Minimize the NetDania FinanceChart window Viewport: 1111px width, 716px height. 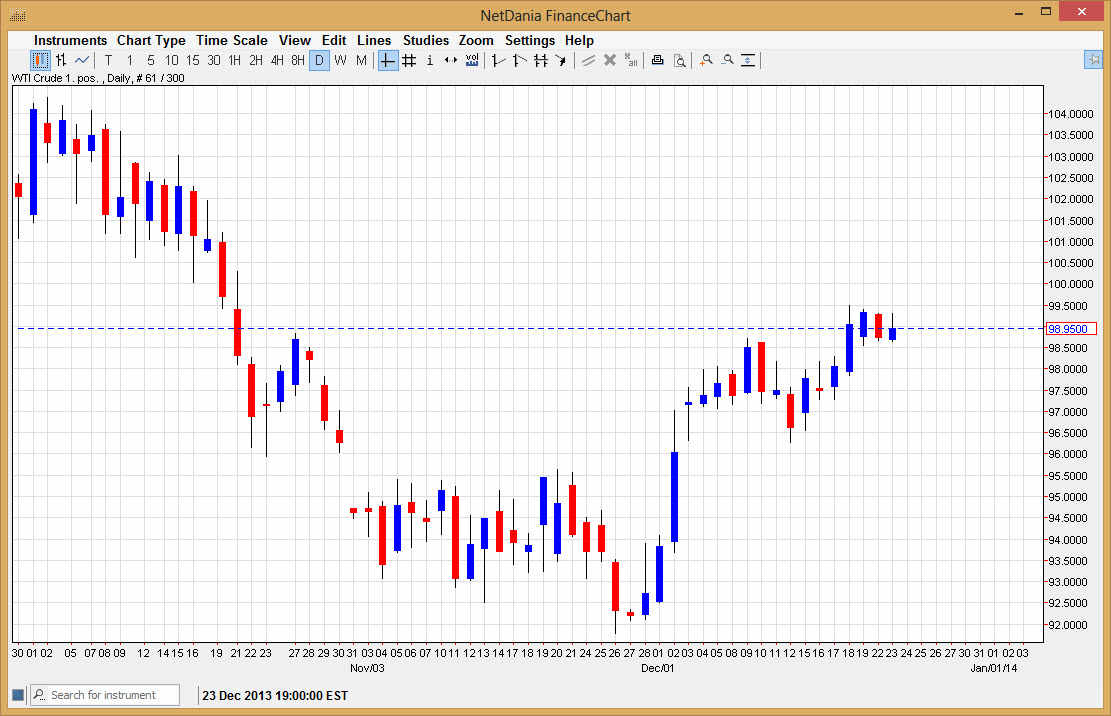click(1020, 12)
